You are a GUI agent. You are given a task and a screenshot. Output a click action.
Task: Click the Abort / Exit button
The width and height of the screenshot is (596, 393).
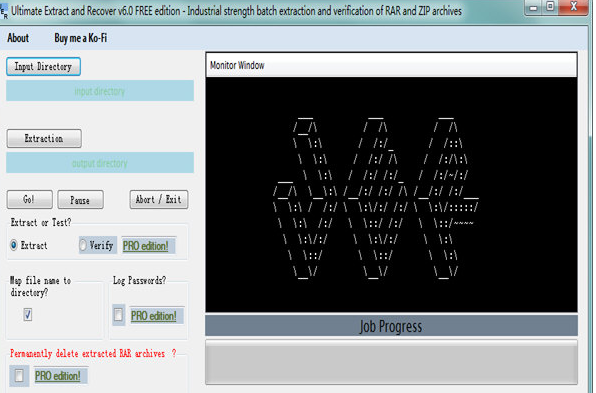tap(159, 200)
